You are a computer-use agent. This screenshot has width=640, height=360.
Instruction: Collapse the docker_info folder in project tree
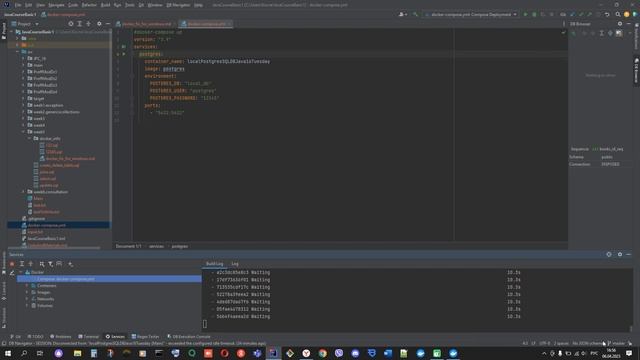pos(29,138)
